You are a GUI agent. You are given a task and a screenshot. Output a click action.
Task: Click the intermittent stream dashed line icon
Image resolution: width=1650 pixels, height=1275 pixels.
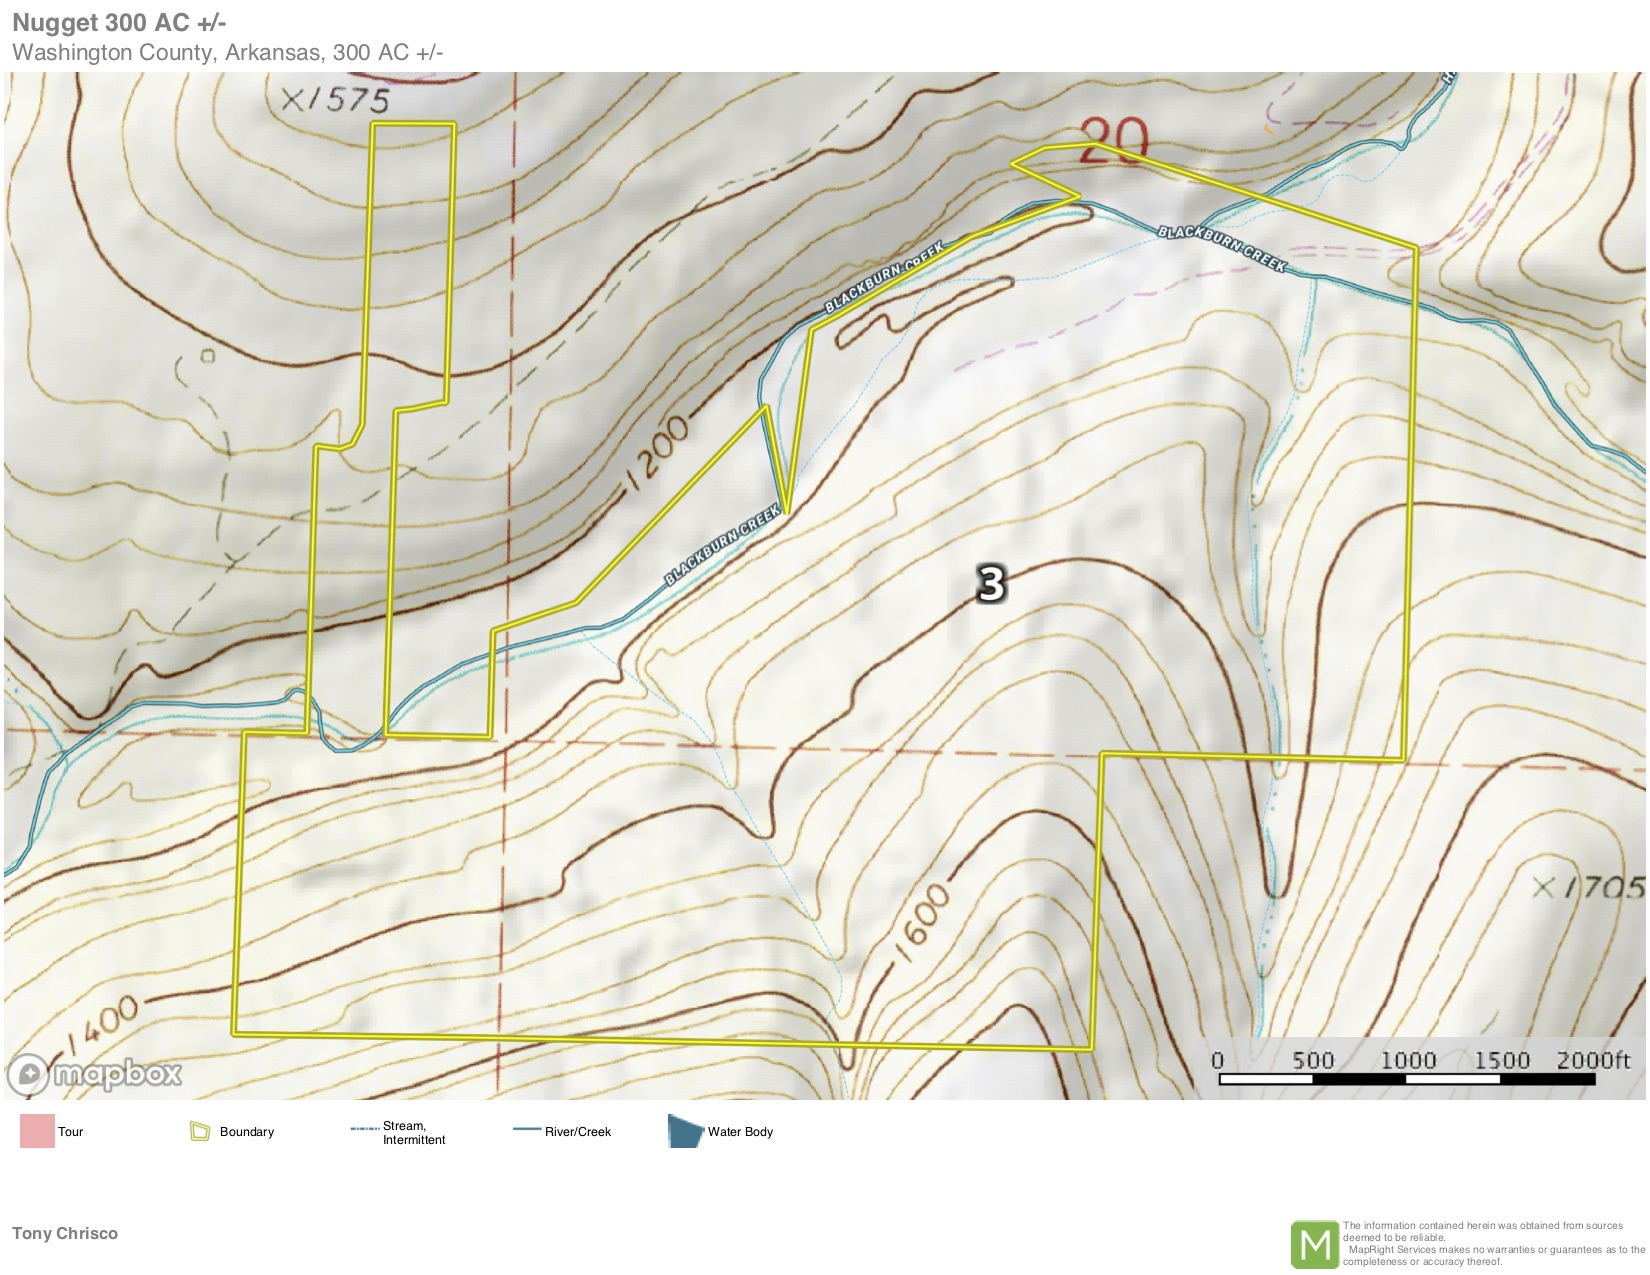pos(364,1129)
